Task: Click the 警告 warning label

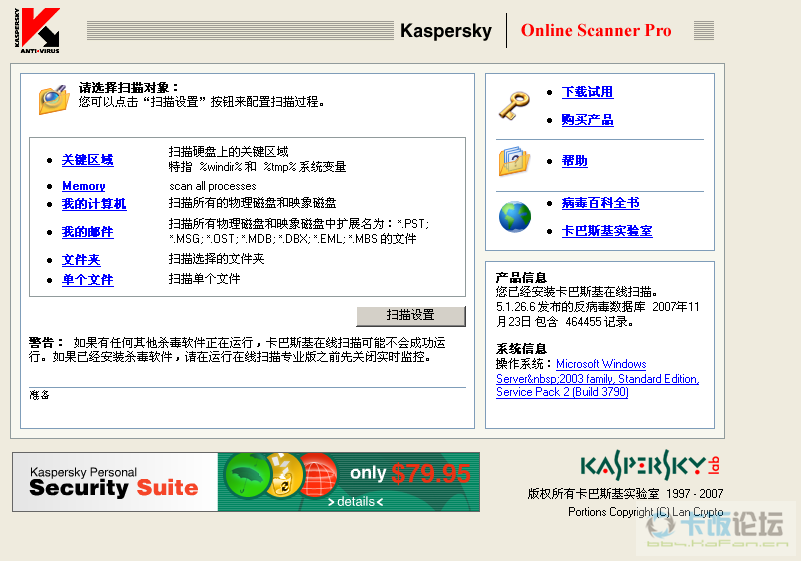Action: tap(45, 342)
